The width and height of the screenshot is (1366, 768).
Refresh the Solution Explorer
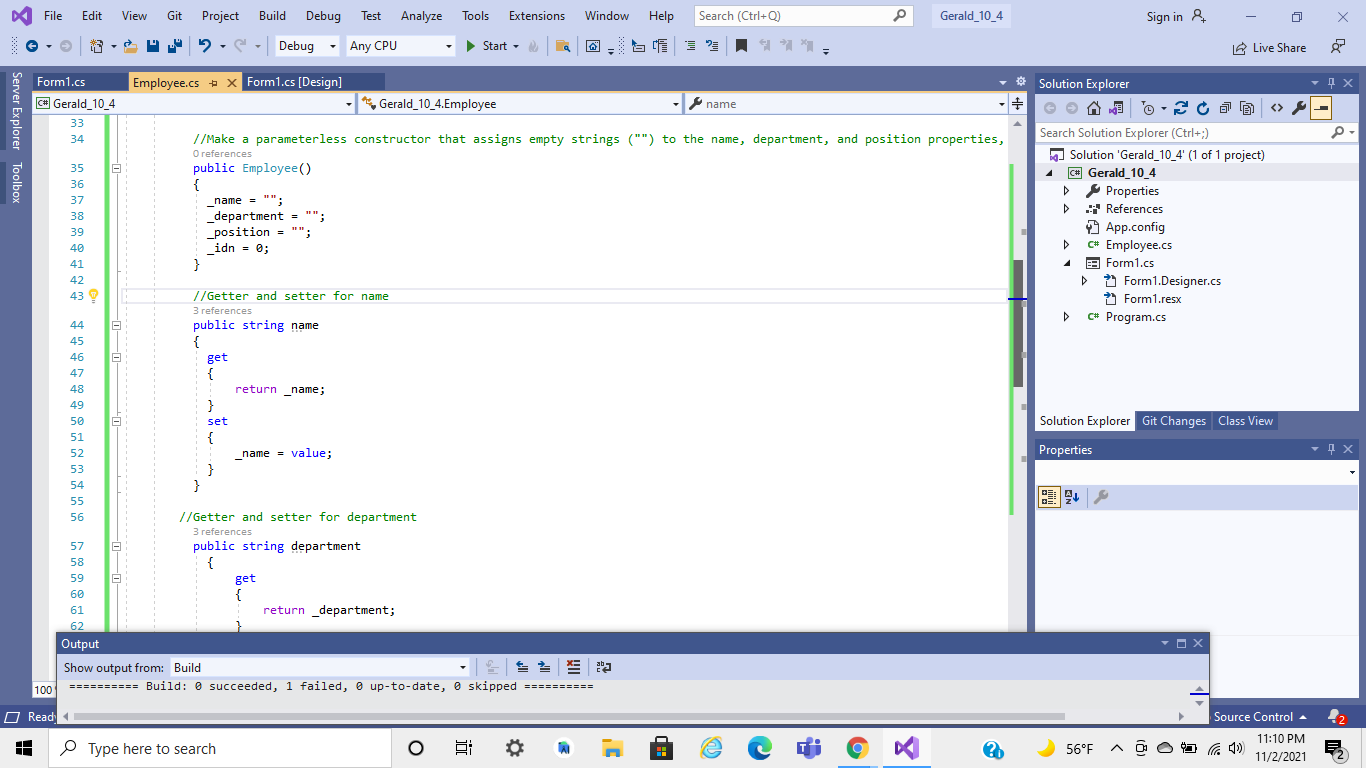[1203, 108]
